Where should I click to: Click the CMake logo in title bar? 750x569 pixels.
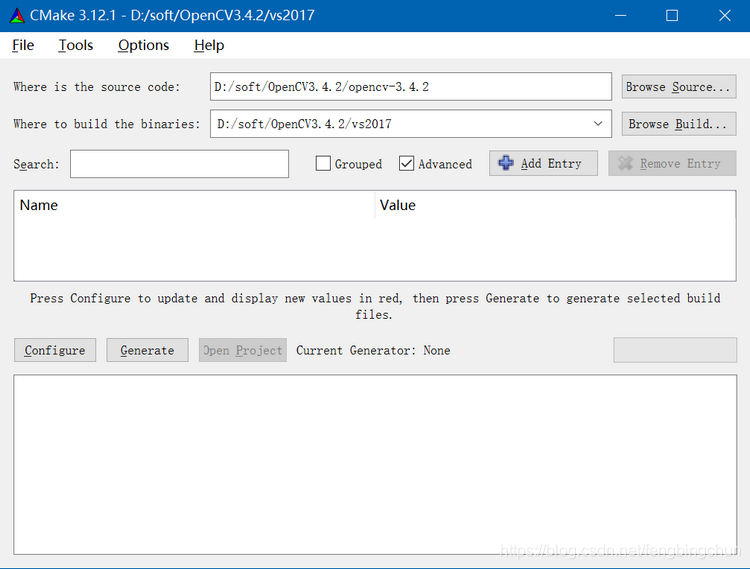[x=17, y=15]
